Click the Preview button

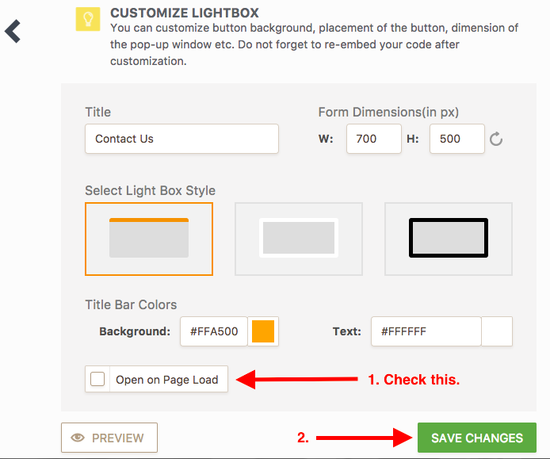pos(109,438)
